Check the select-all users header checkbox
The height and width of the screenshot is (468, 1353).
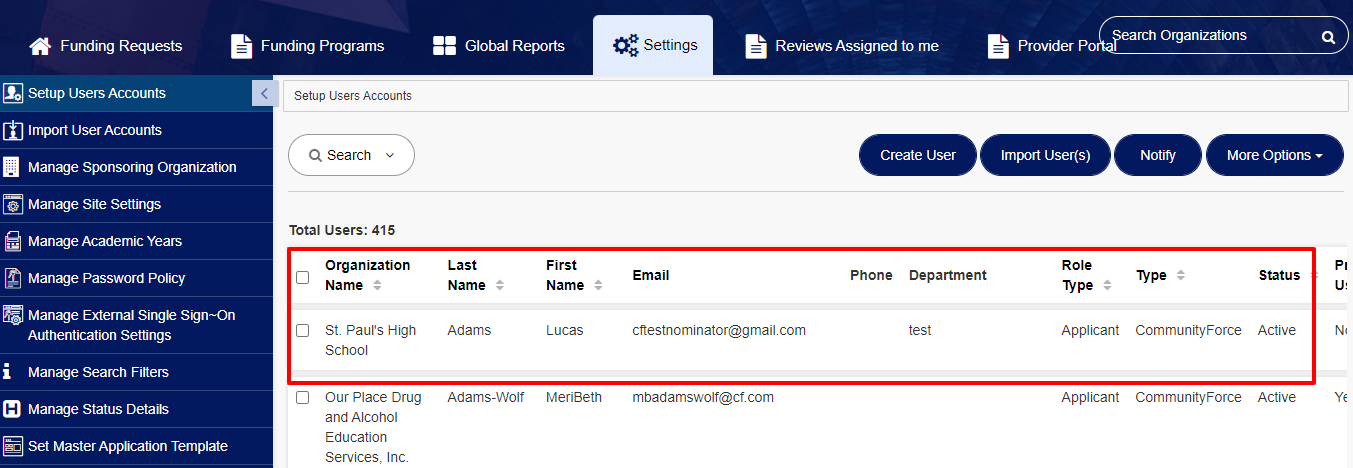303,277
